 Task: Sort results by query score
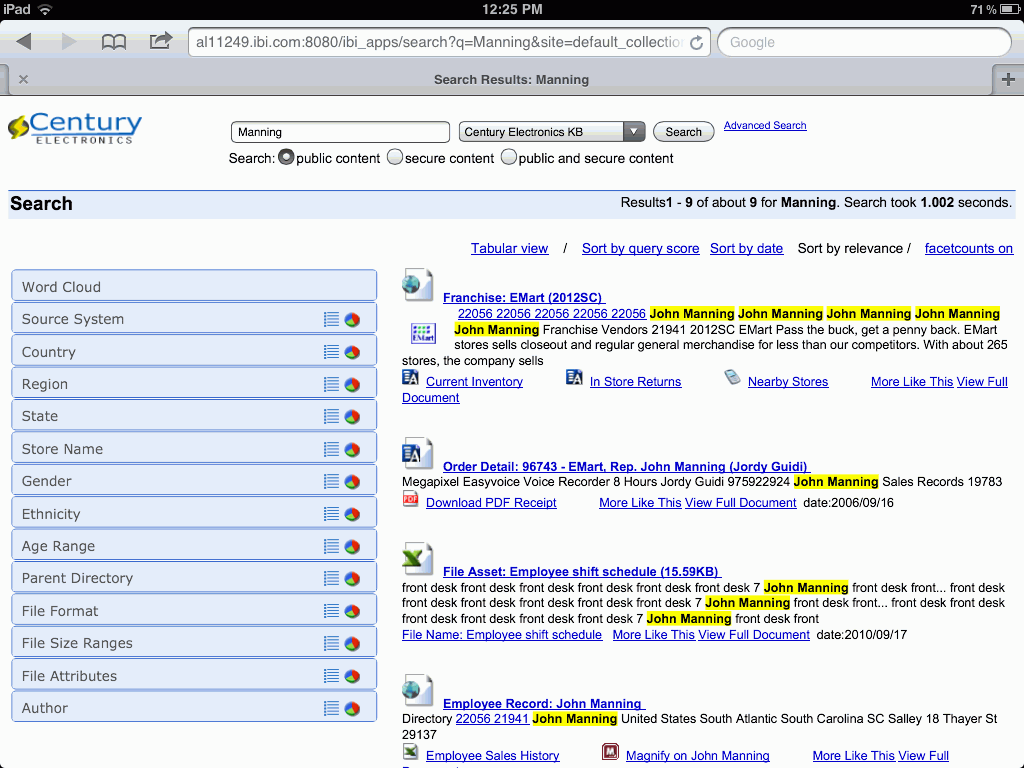click(641, 249)
